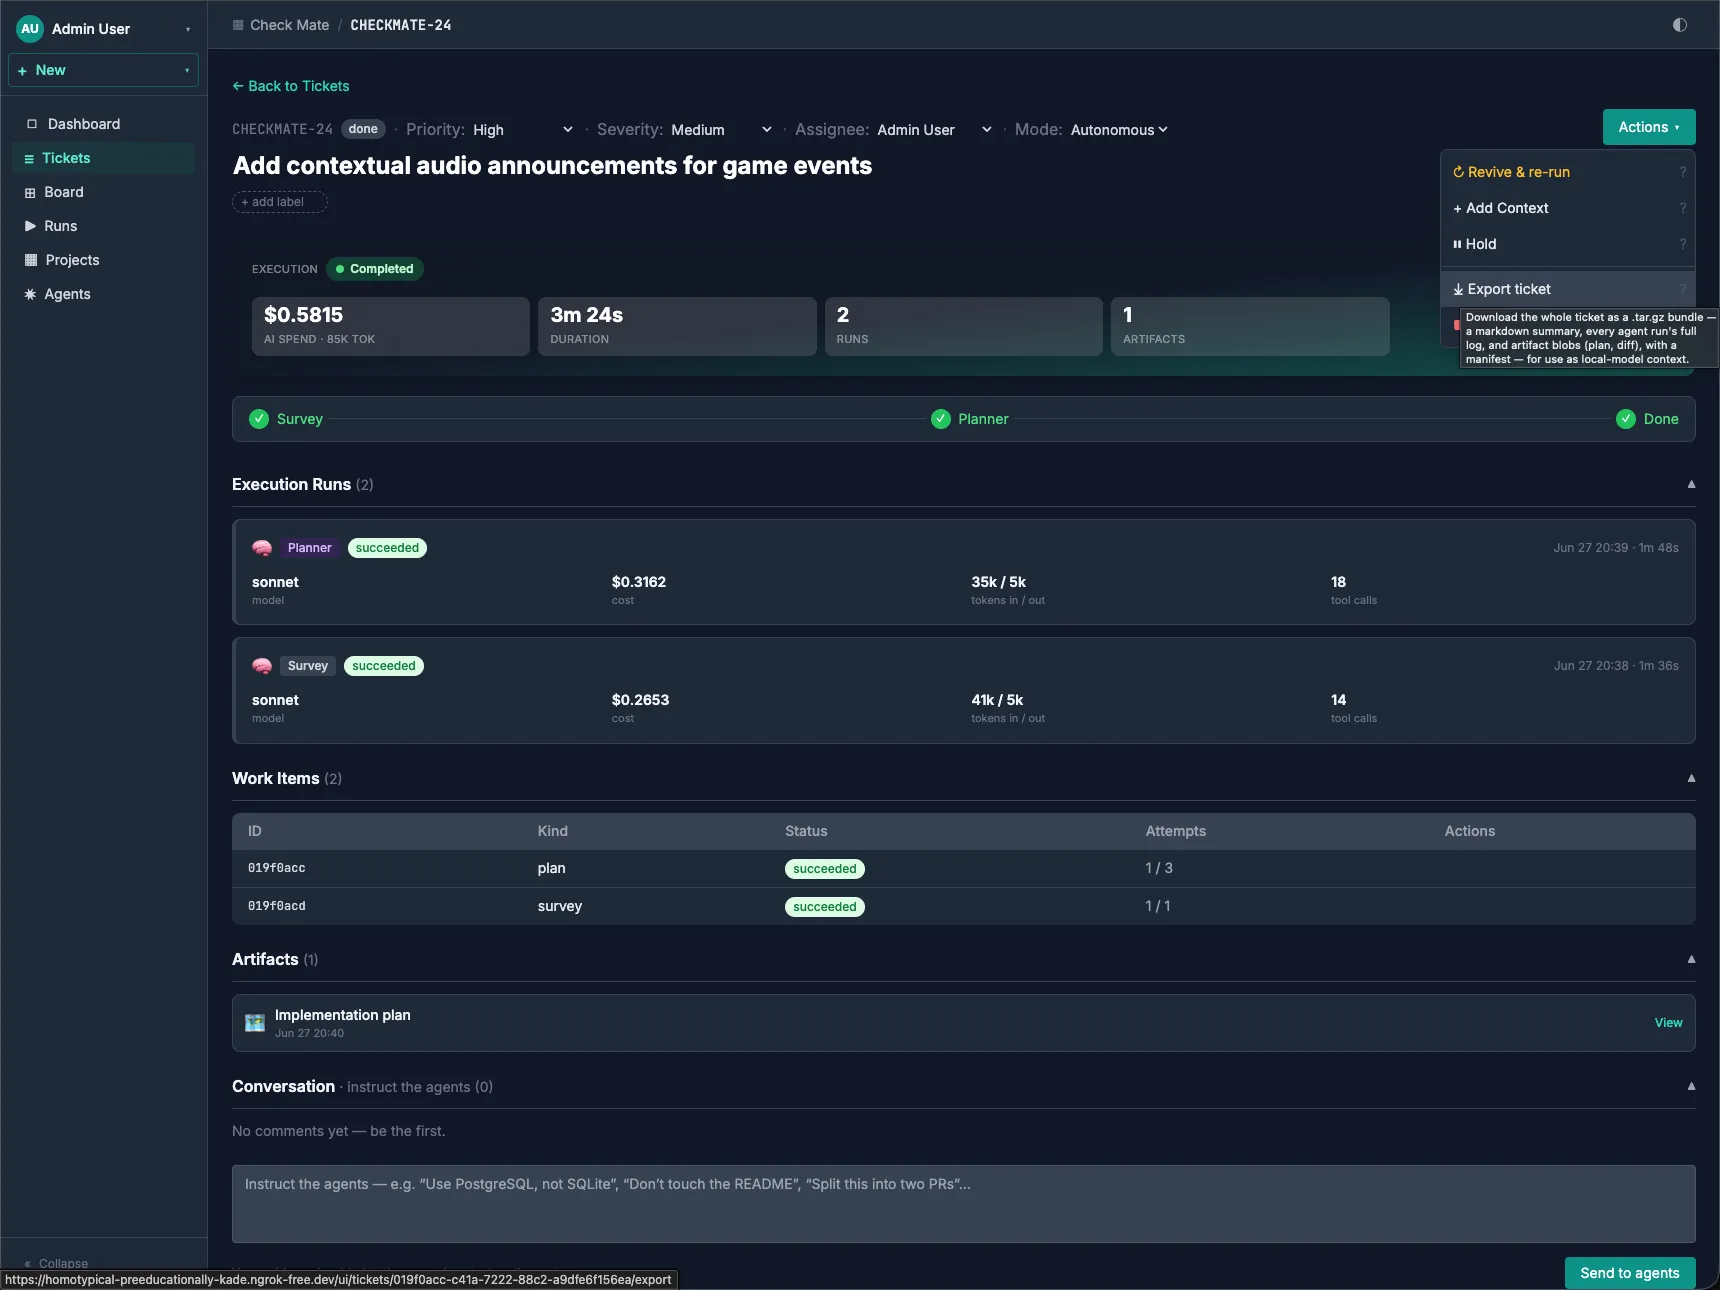Toggle the dark/light theme icon
Image resolution: width=1720 pixels, height=1290 pixels.
(x=1680, y=25)
